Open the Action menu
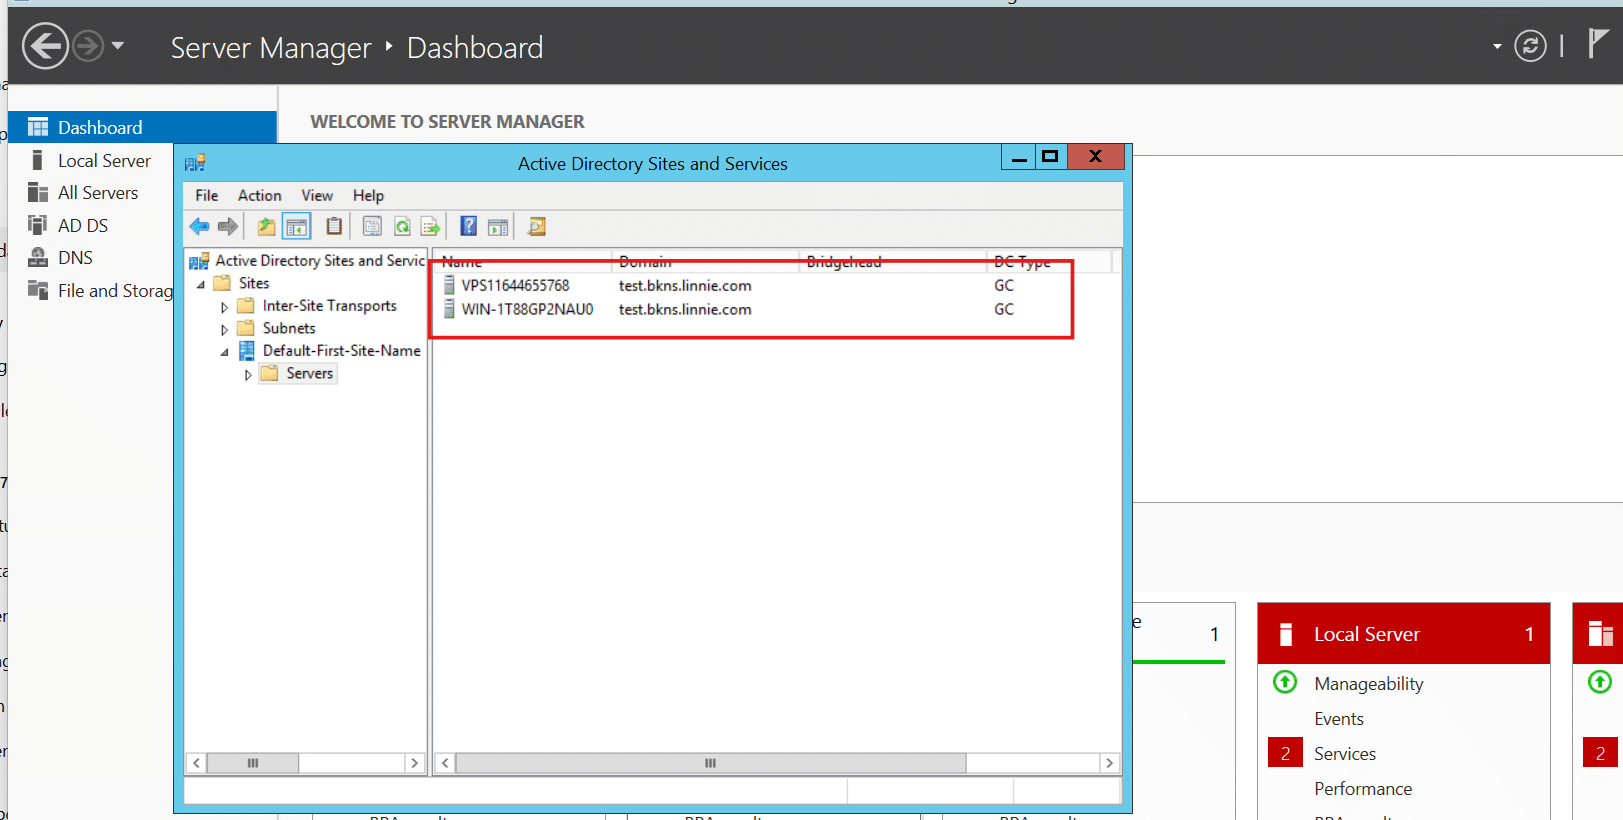Image resolution: width=1623 pixels, height=820 pixels. click(x=259, y=195)
